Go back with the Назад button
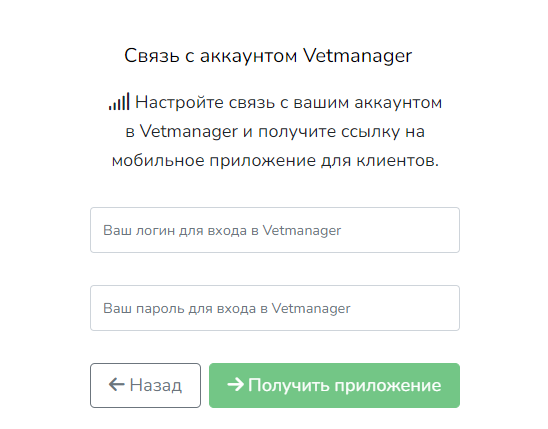This screenshot has height=429, width=548. [145, 385]
